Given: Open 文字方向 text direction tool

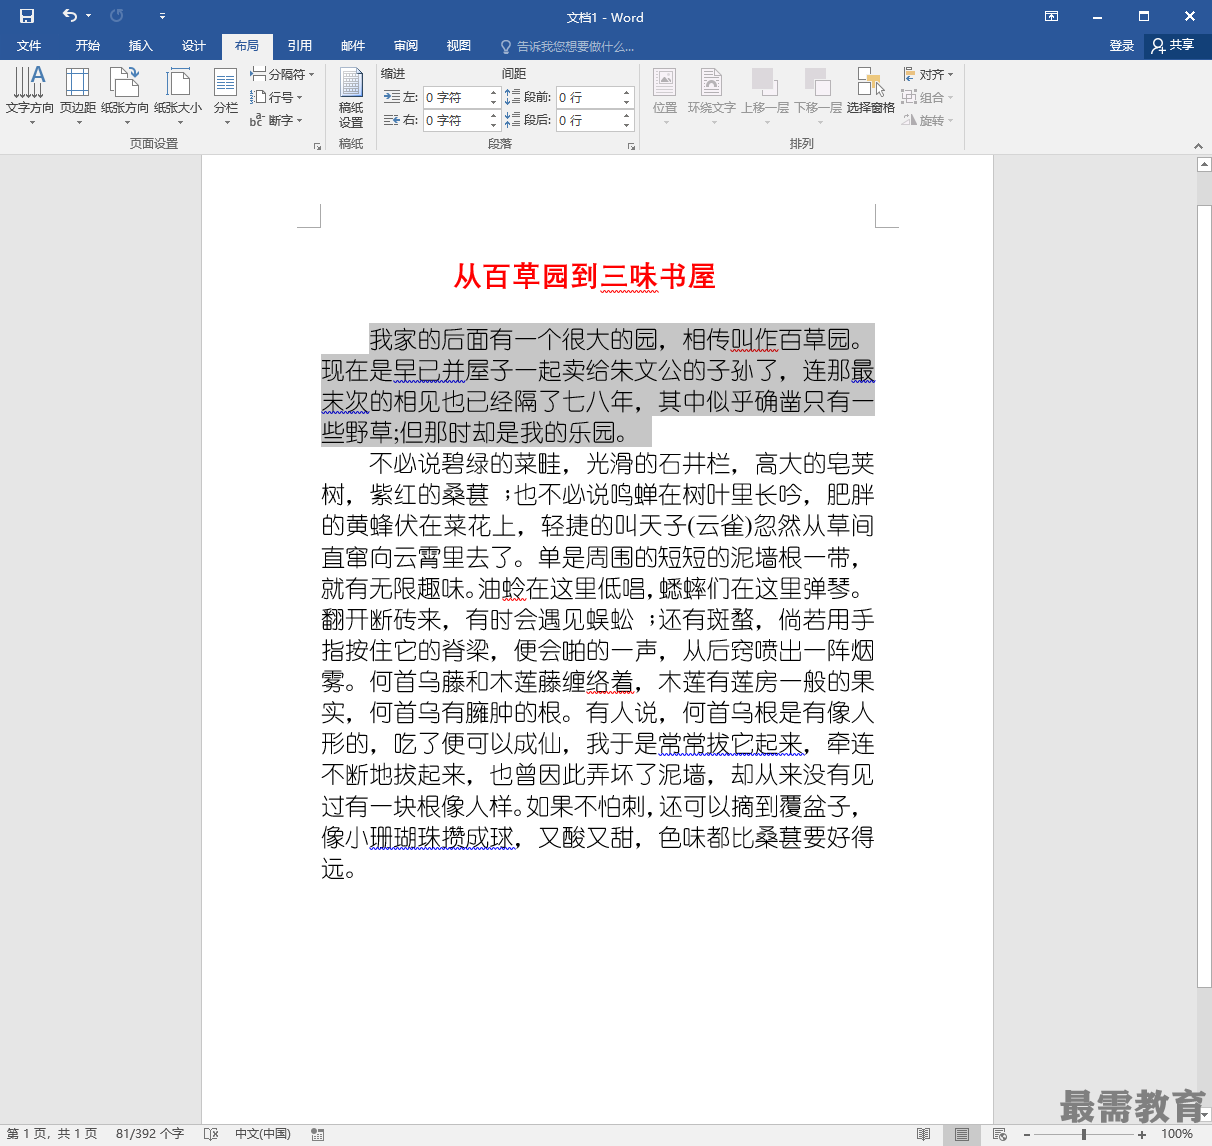Looking at the screenshot, I should coord(30,96).
